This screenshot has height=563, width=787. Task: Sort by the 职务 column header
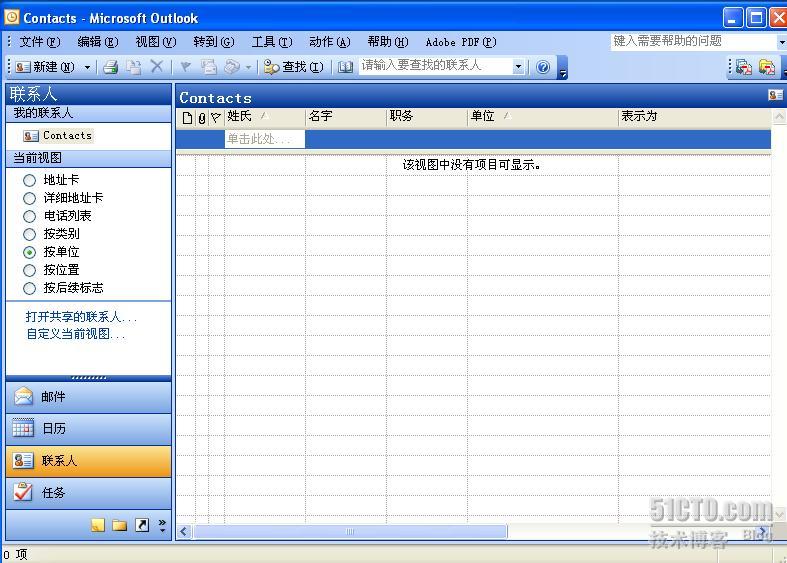click(427, 117)
